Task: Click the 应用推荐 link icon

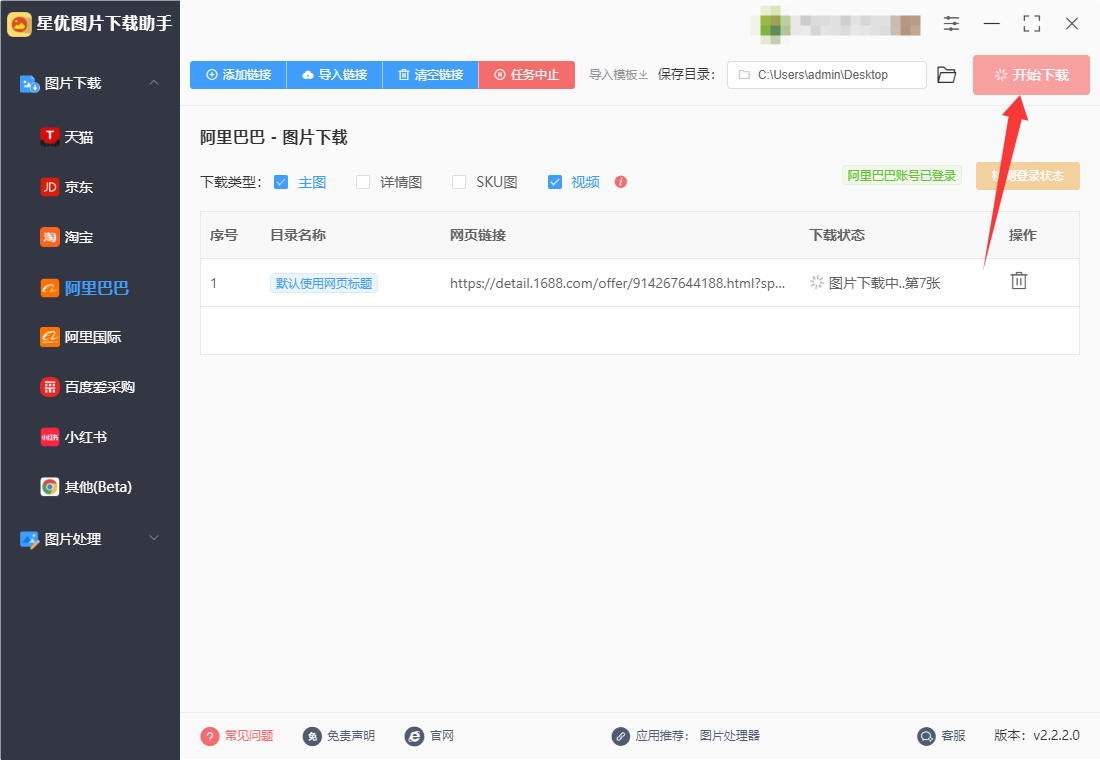Action: [620, 735]
